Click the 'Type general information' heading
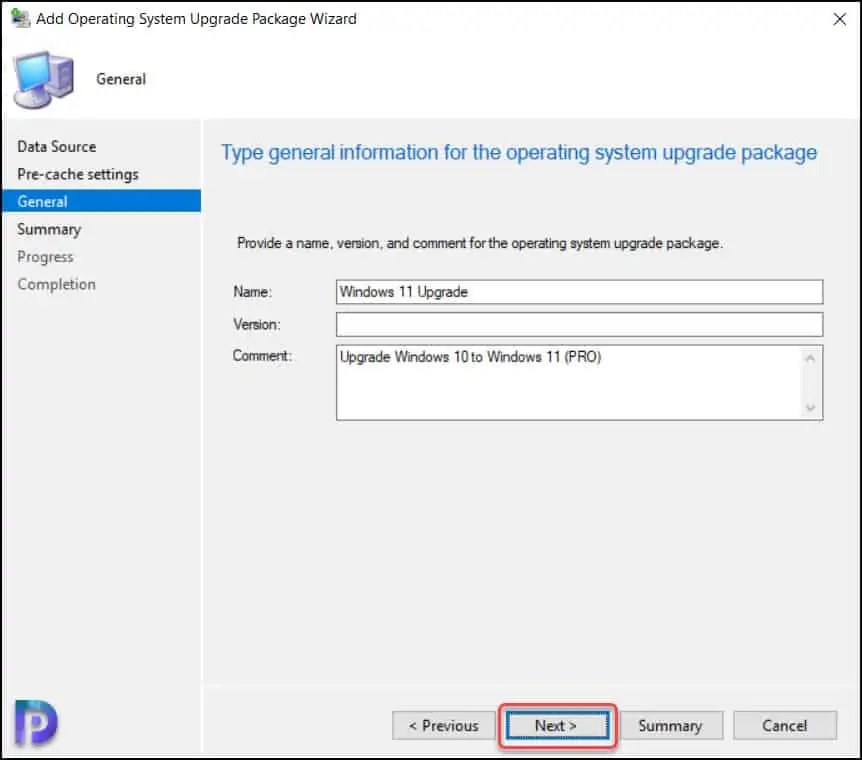 coord(519,153)
